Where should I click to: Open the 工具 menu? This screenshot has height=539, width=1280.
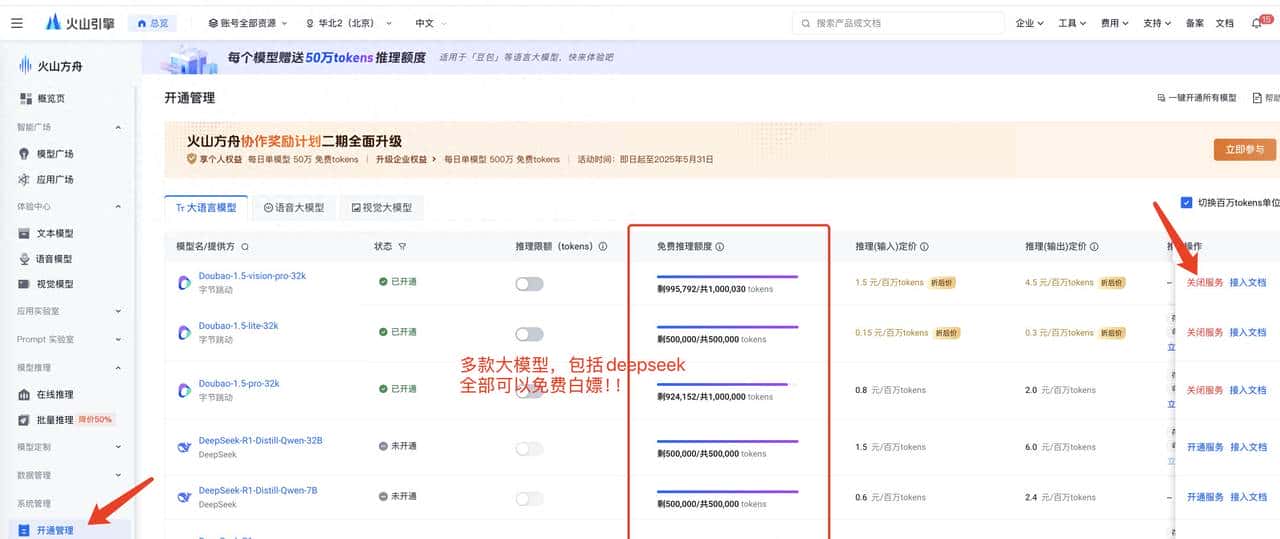pos(1072,23)
